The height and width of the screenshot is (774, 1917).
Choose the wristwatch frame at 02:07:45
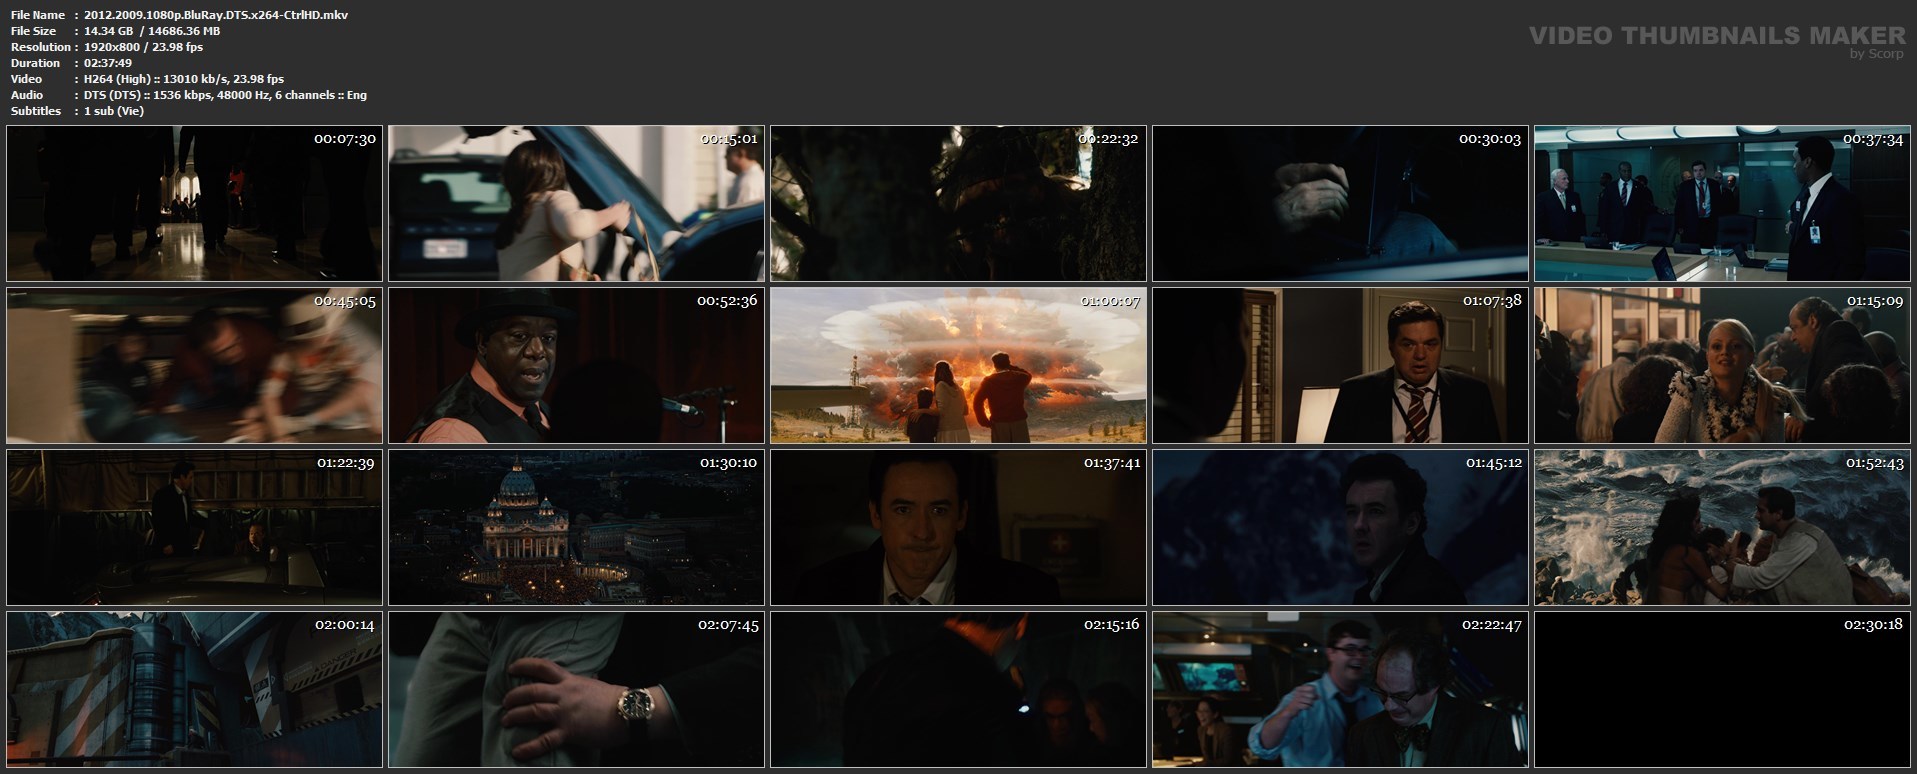point(576,689)
